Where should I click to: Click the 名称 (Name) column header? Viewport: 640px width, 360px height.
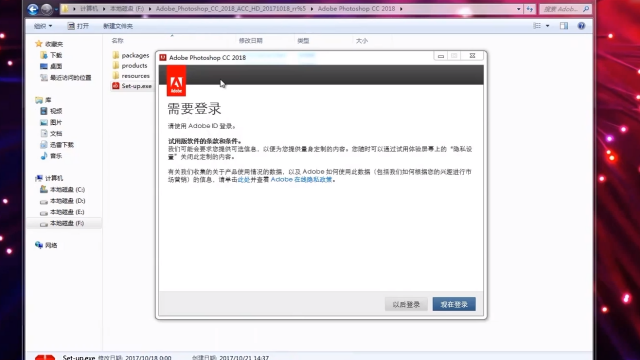point(118,41)
